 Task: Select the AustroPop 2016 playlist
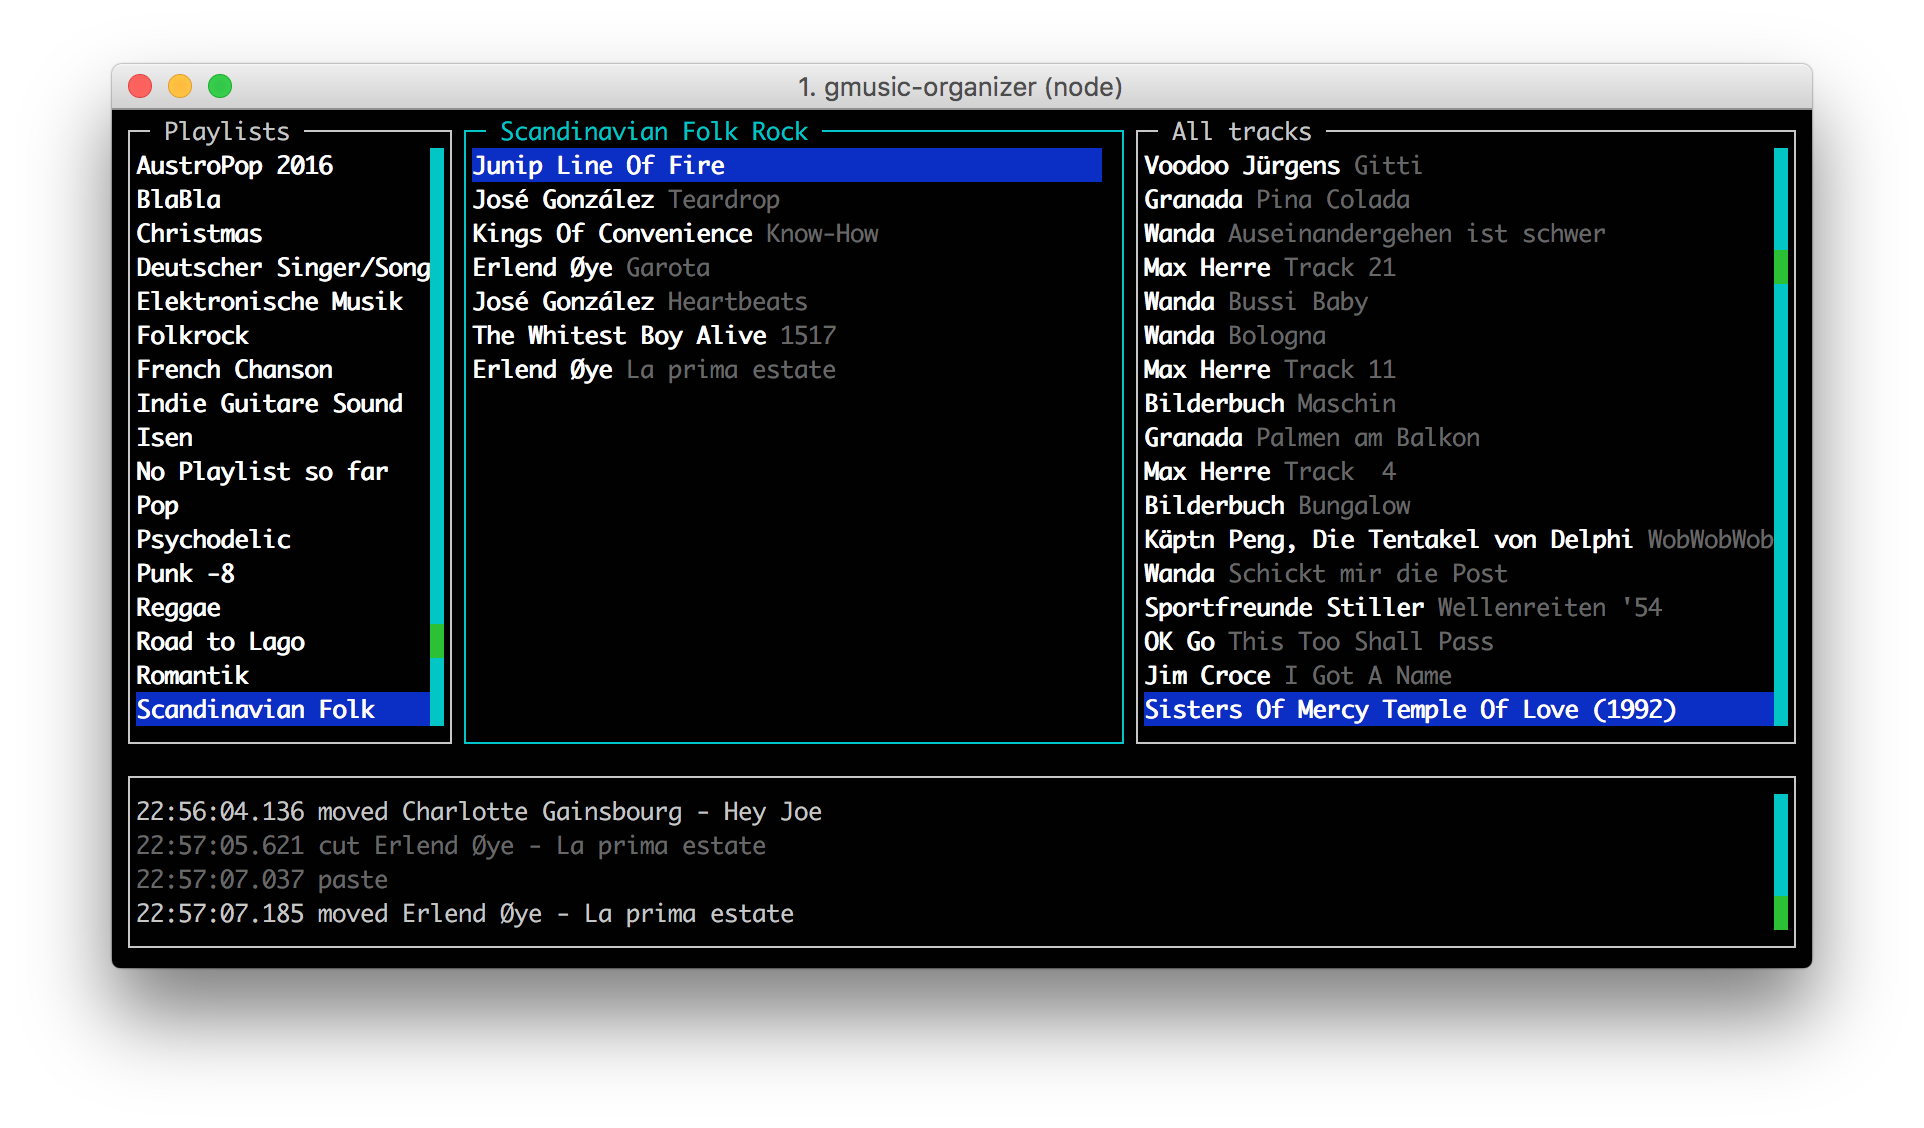coord(235,166)
